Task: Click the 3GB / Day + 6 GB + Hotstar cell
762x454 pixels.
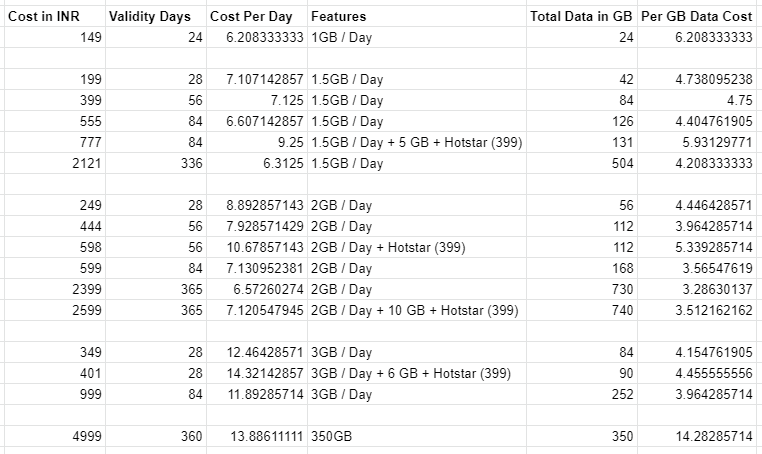Action: 417,373
